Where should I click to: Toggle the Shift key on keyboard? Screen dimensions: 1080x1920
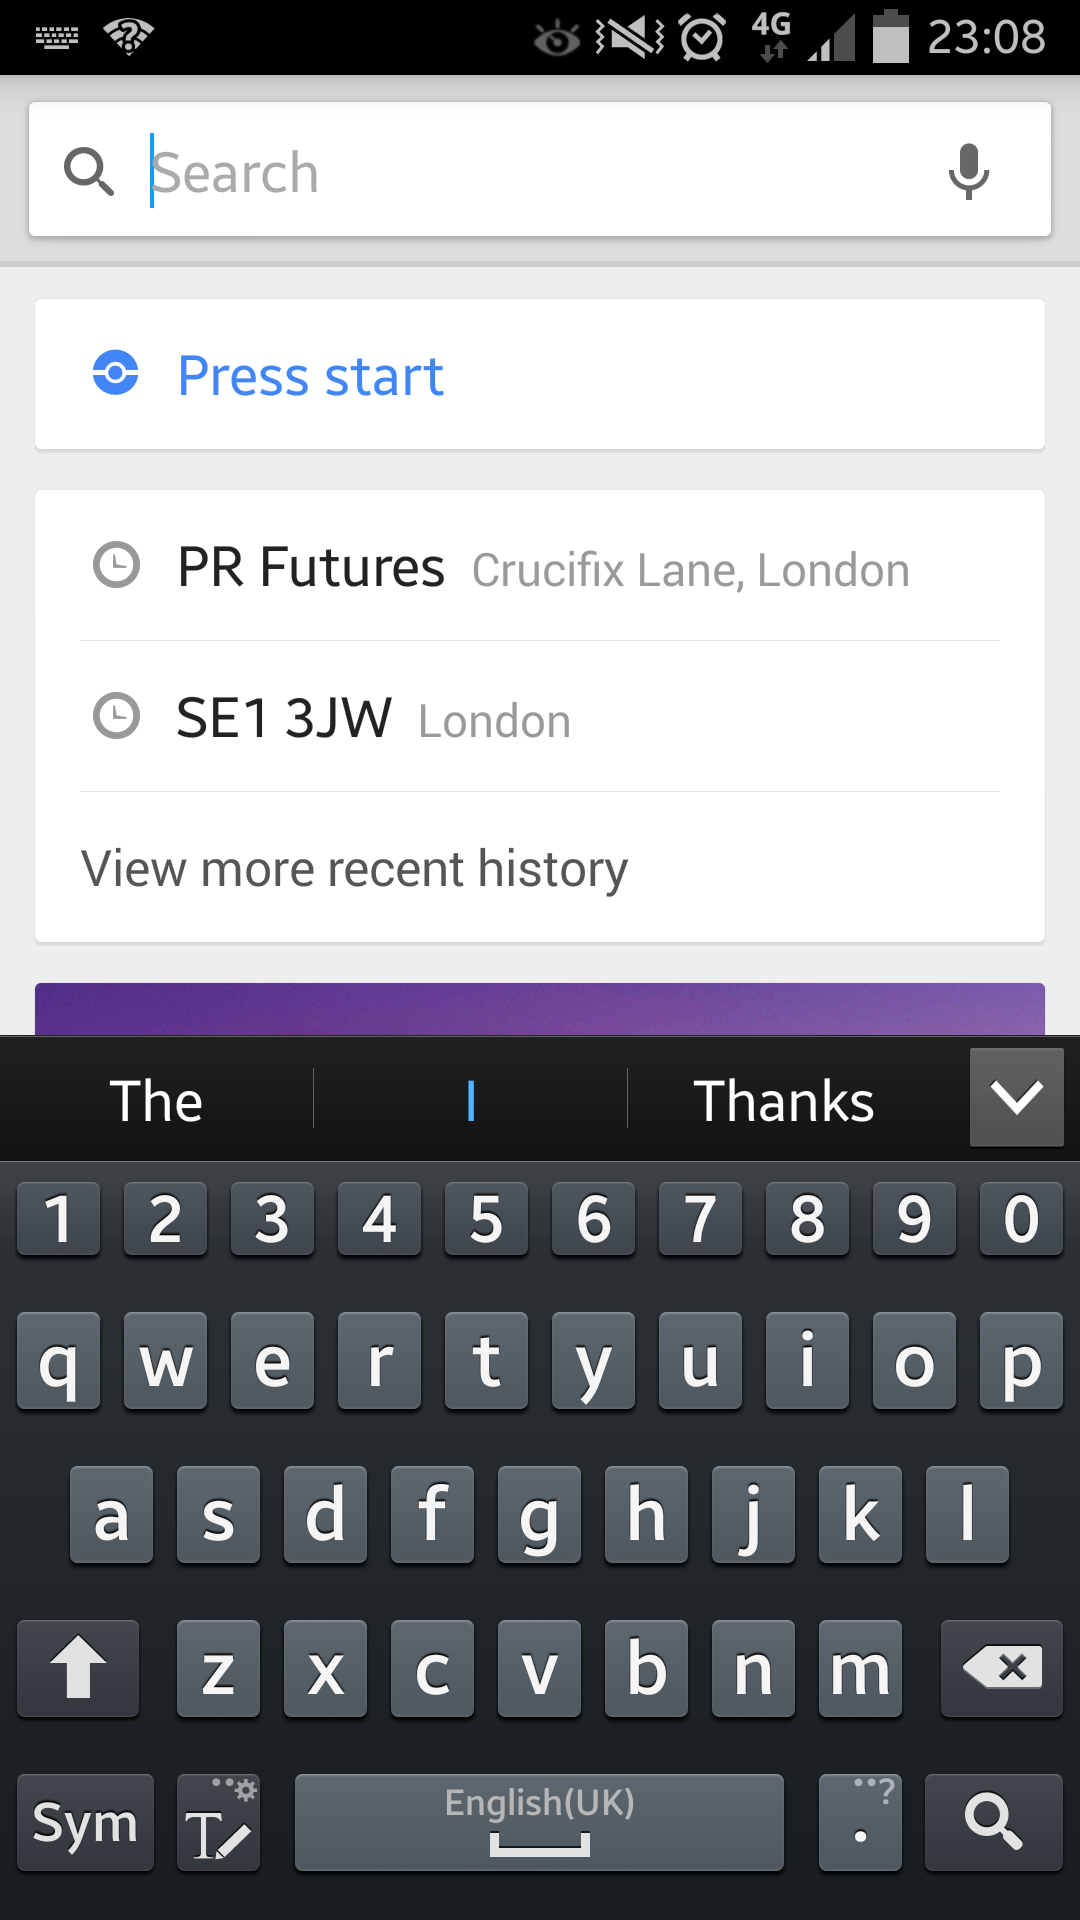[78, 1668]
